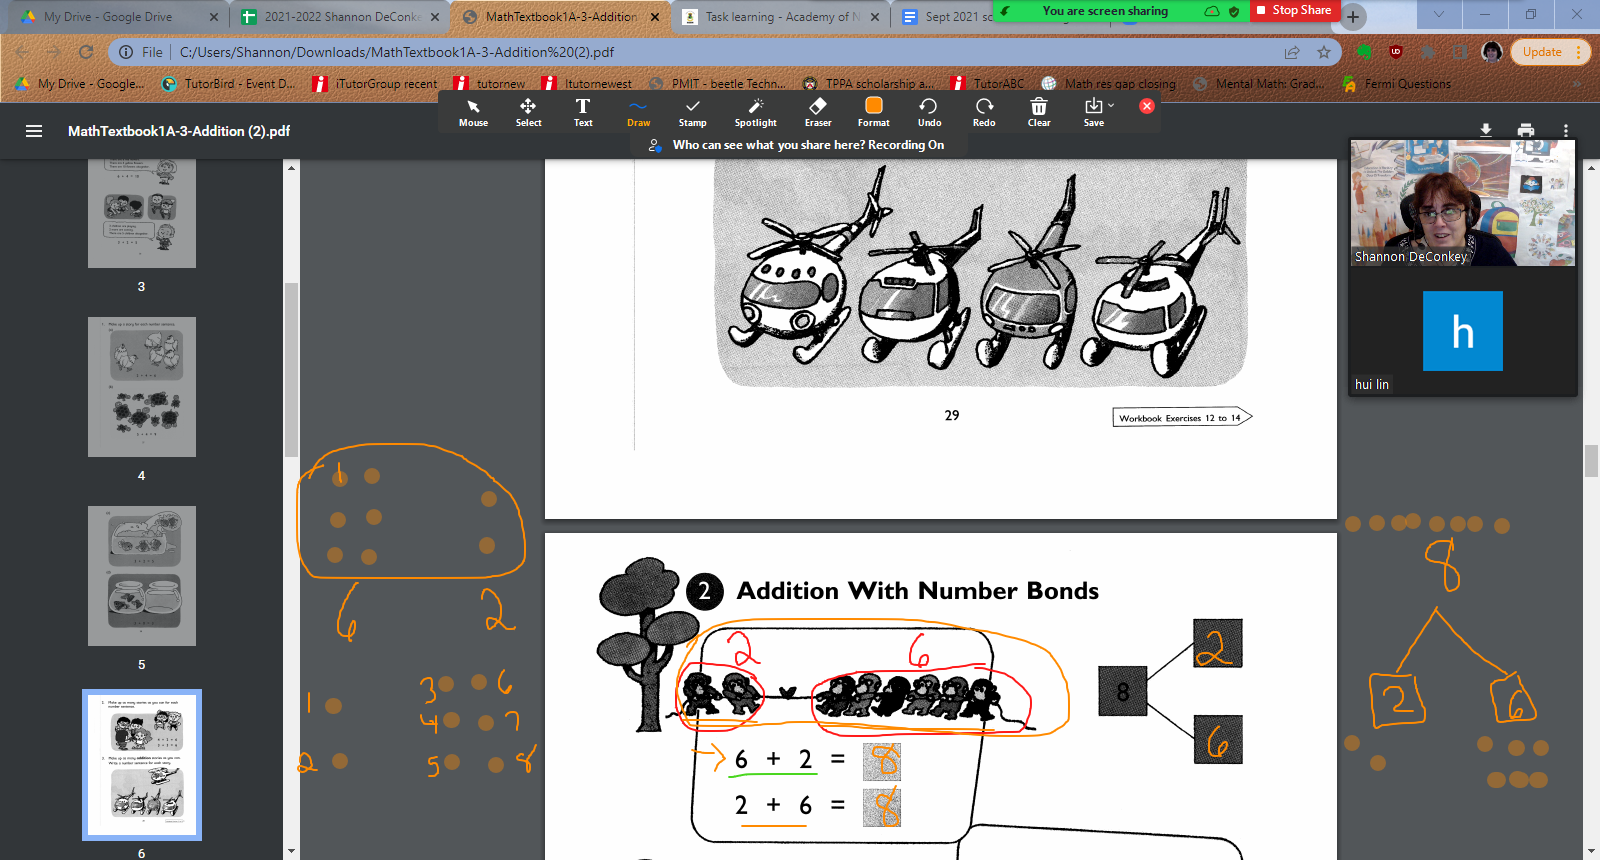
Task: Click the MathTextbook1A-3-Addition (2).pdf title
Action: [x=179, y=131]
